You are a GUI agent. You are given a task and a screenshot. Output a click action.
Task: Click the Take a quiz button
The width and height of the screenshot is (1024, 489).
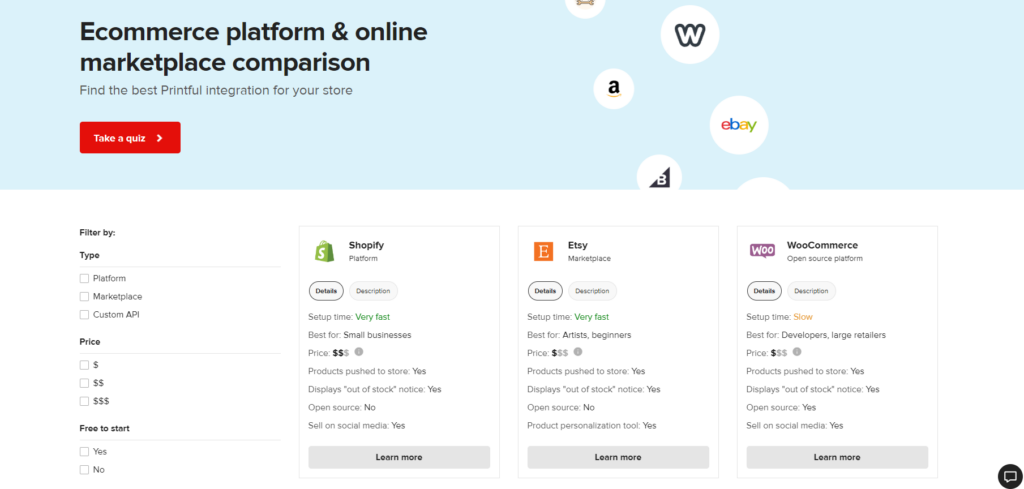tap(130, 138)
